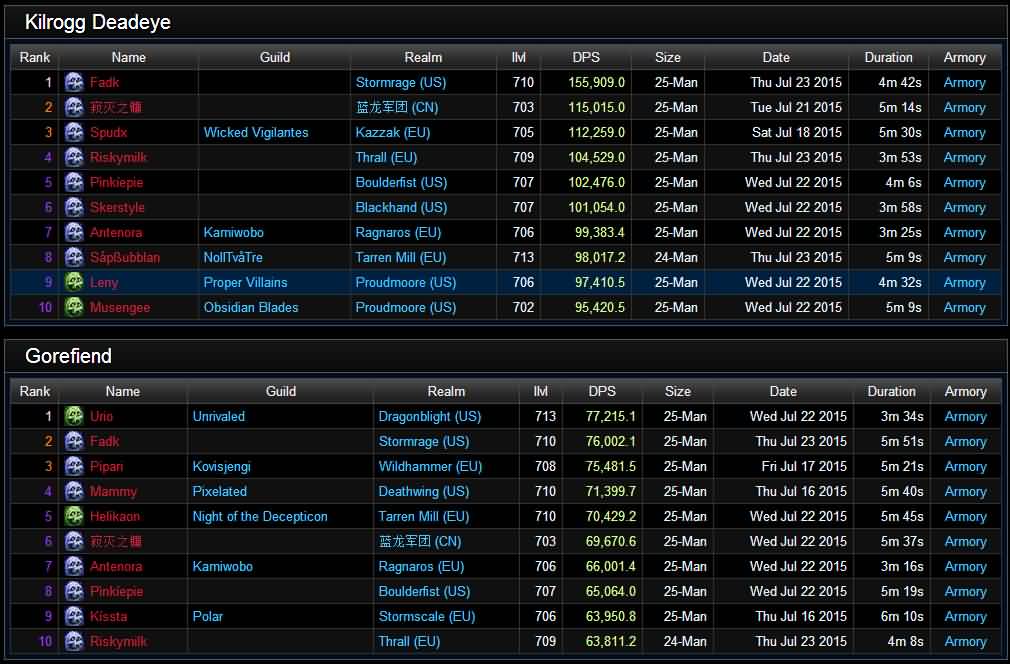Click the spec icon next to Fadk in Kilrogg Deadeye table
1010x664 pixels.
(x=74, y=82)
